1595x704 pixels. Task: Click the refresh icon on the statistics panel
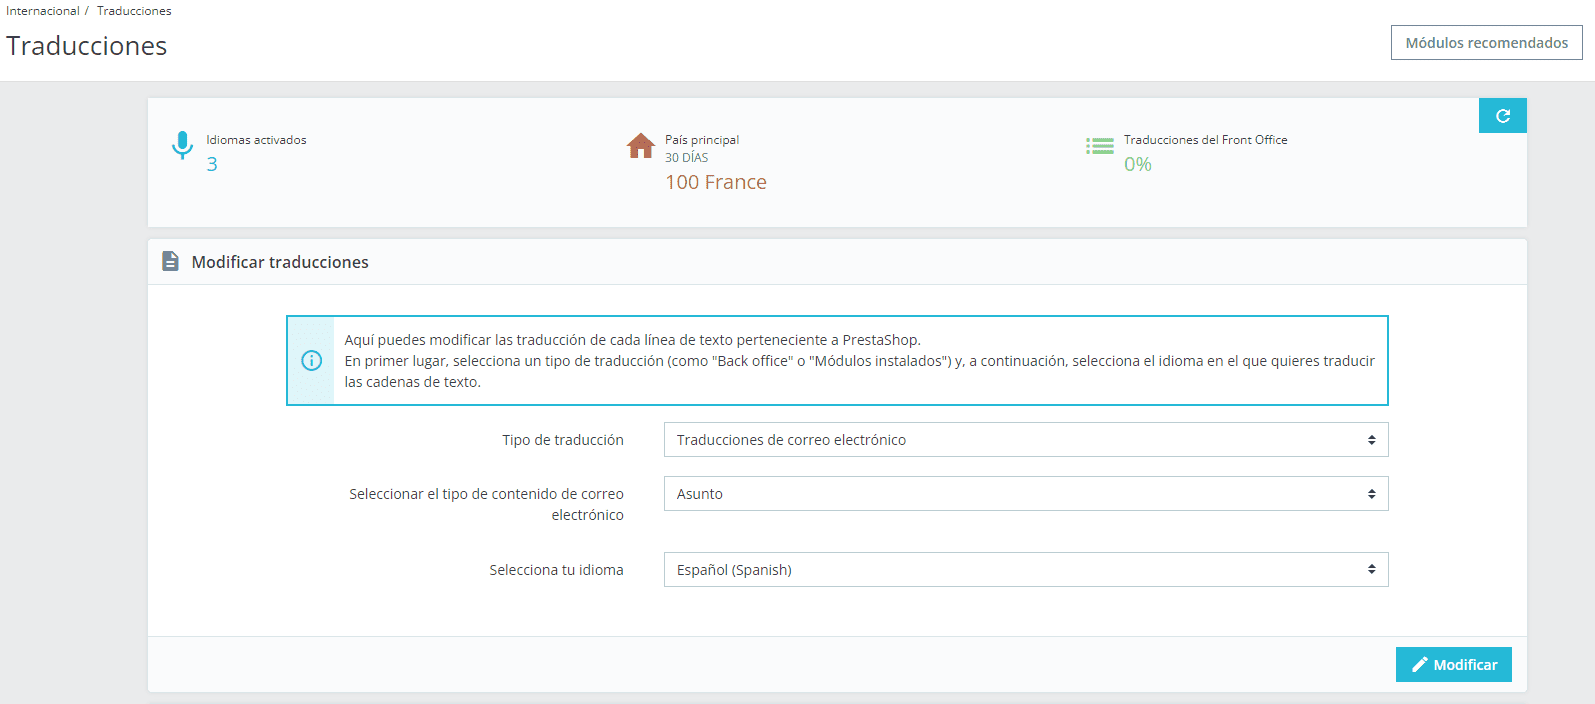pyautogui.click(x=1502, y=116)
